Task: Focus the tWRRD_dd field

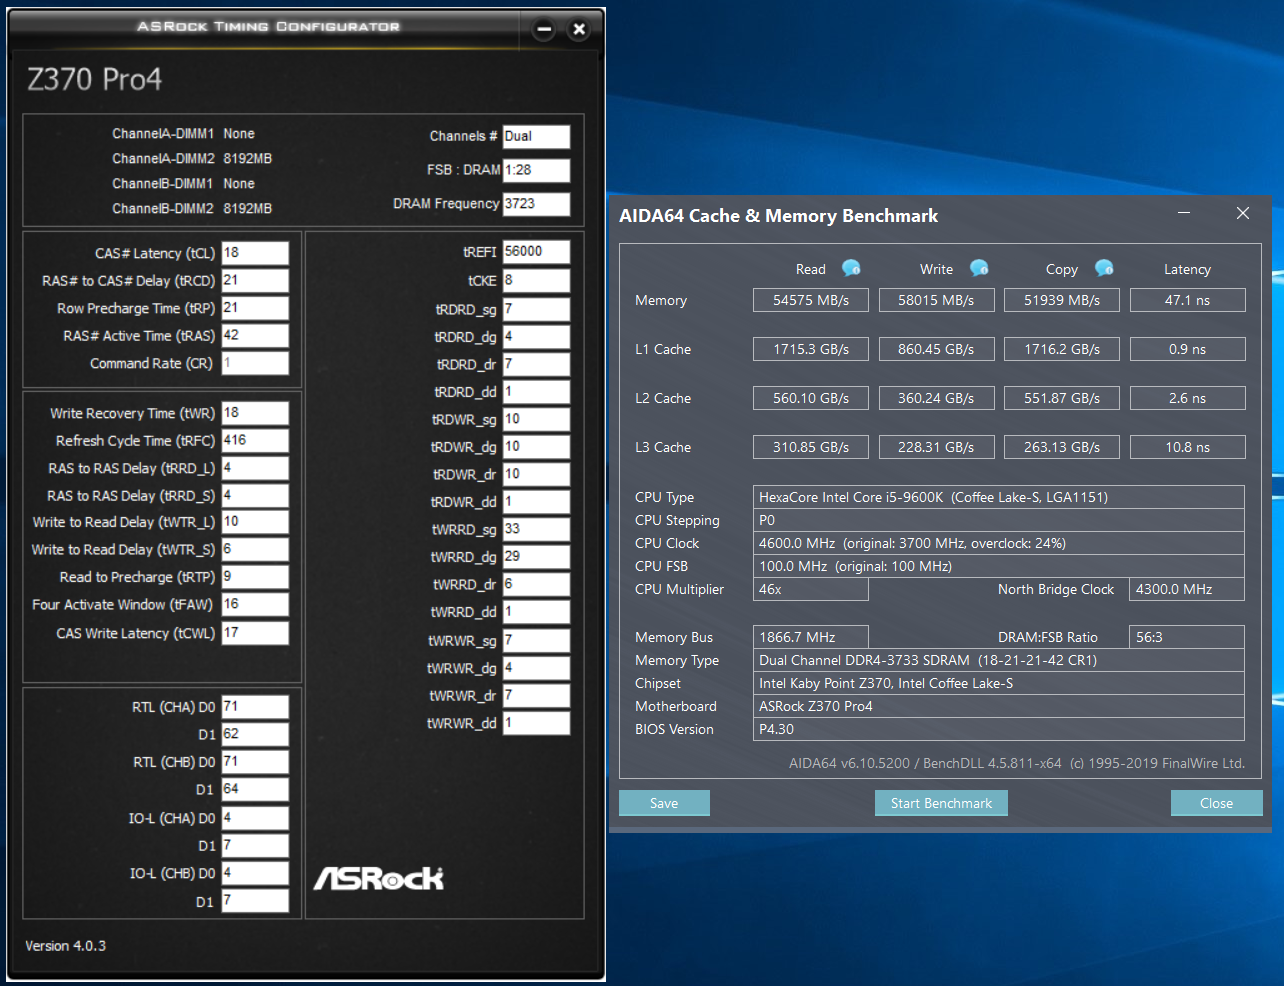Action: click(x=536, y=612)
